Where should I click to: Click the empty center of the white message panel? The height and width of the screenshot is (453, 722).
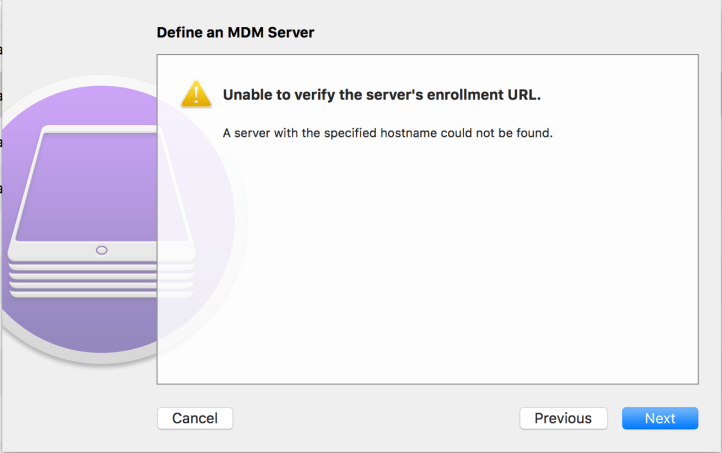(x=427, y=260)
